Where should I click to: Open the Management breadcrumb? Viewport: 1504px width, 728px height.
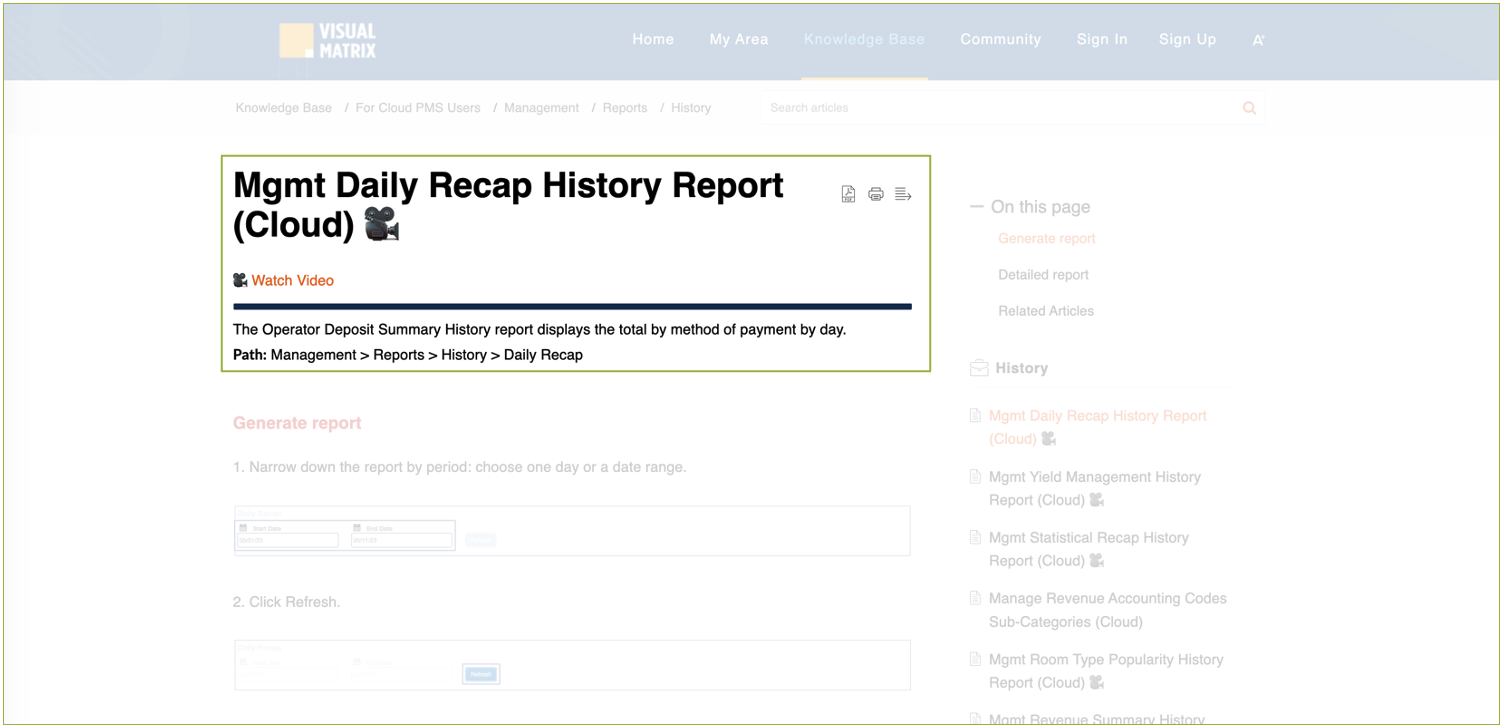tap(541, 108)
